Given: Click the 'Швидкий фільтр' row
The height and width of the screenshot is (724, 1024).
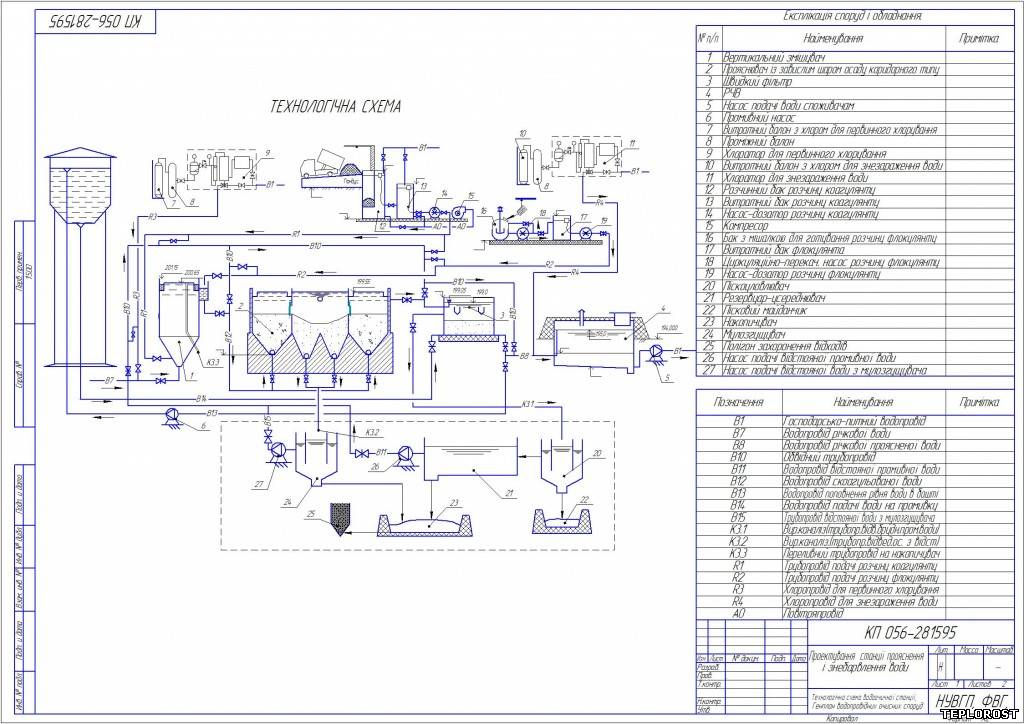Looking at the screenshot, I should [857, 82].
